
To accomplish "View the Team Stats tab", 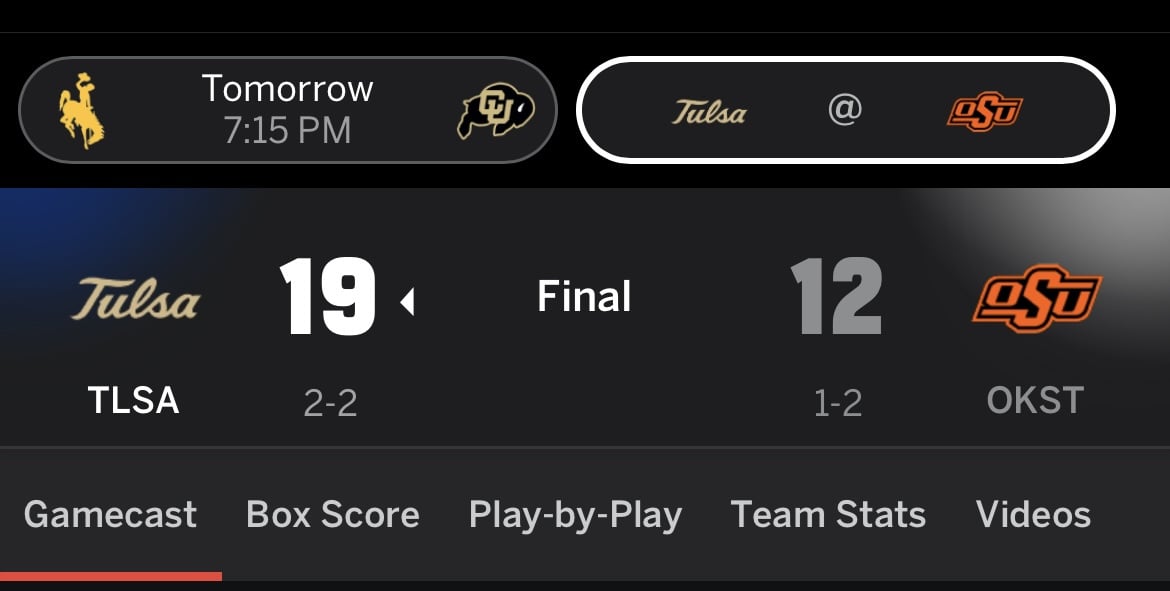I will 828,515.
